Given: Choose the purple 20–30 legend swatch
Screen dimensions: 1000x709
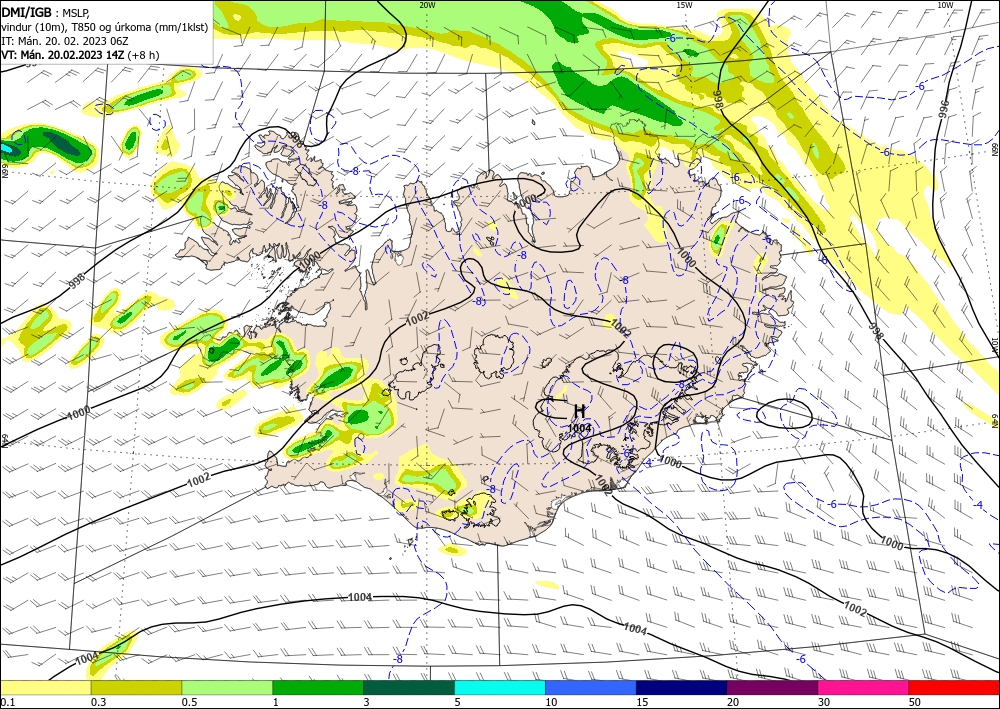Looking at the screenshot, I should (772, 687).
